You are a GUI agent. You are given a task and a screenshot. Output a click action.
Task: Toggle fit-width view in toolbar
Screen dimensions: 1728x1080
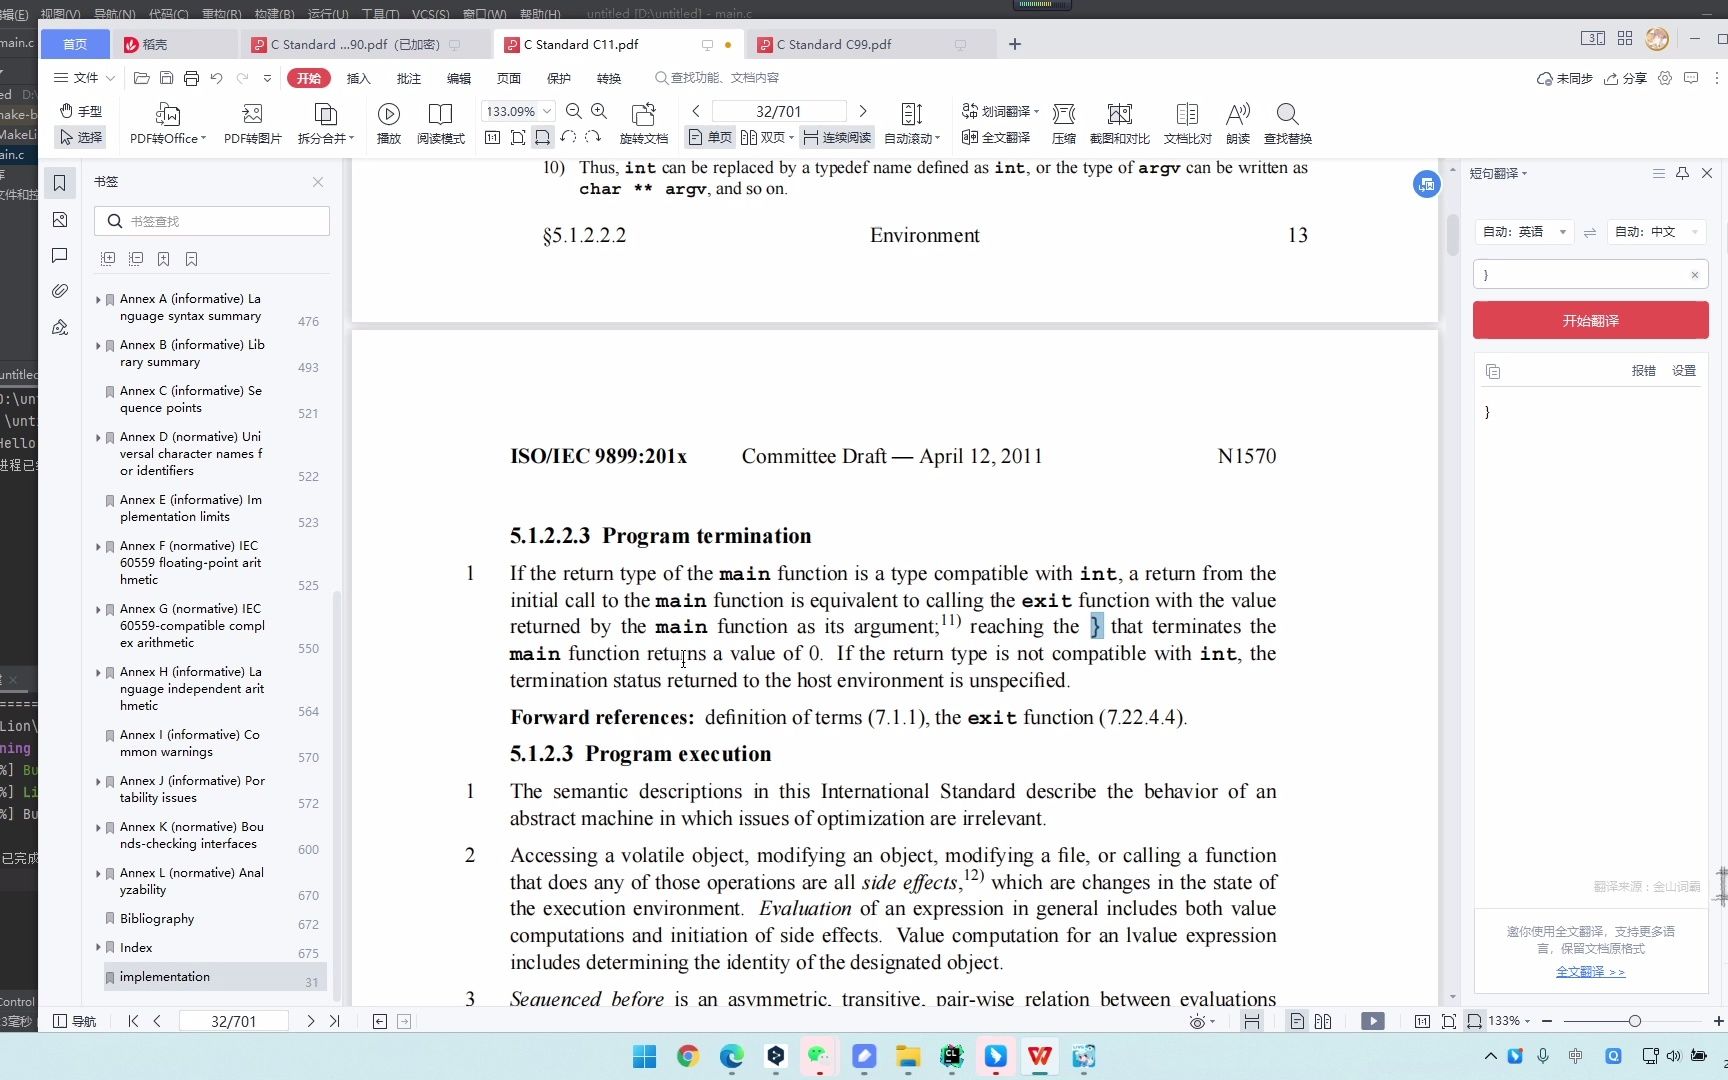(542, 137)
